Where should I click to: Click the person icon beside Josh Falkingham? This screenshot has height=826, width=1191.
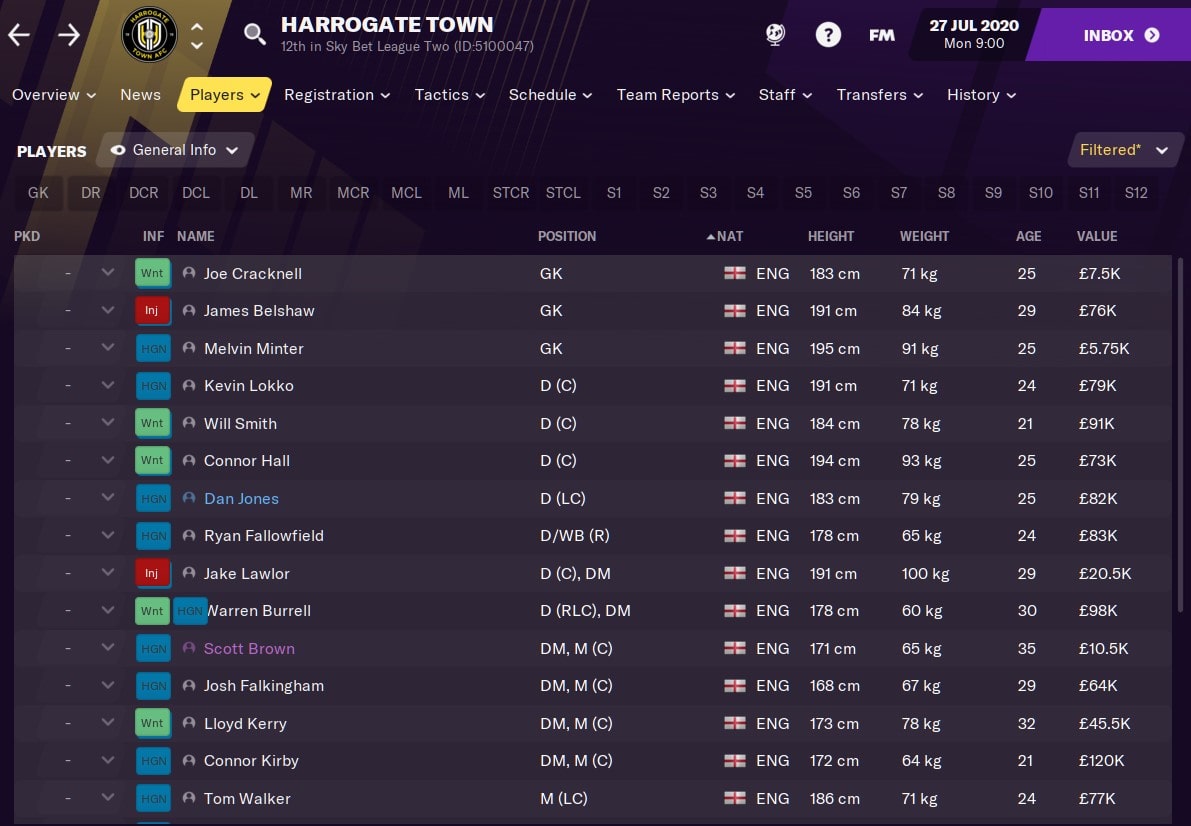click(189, 685)
